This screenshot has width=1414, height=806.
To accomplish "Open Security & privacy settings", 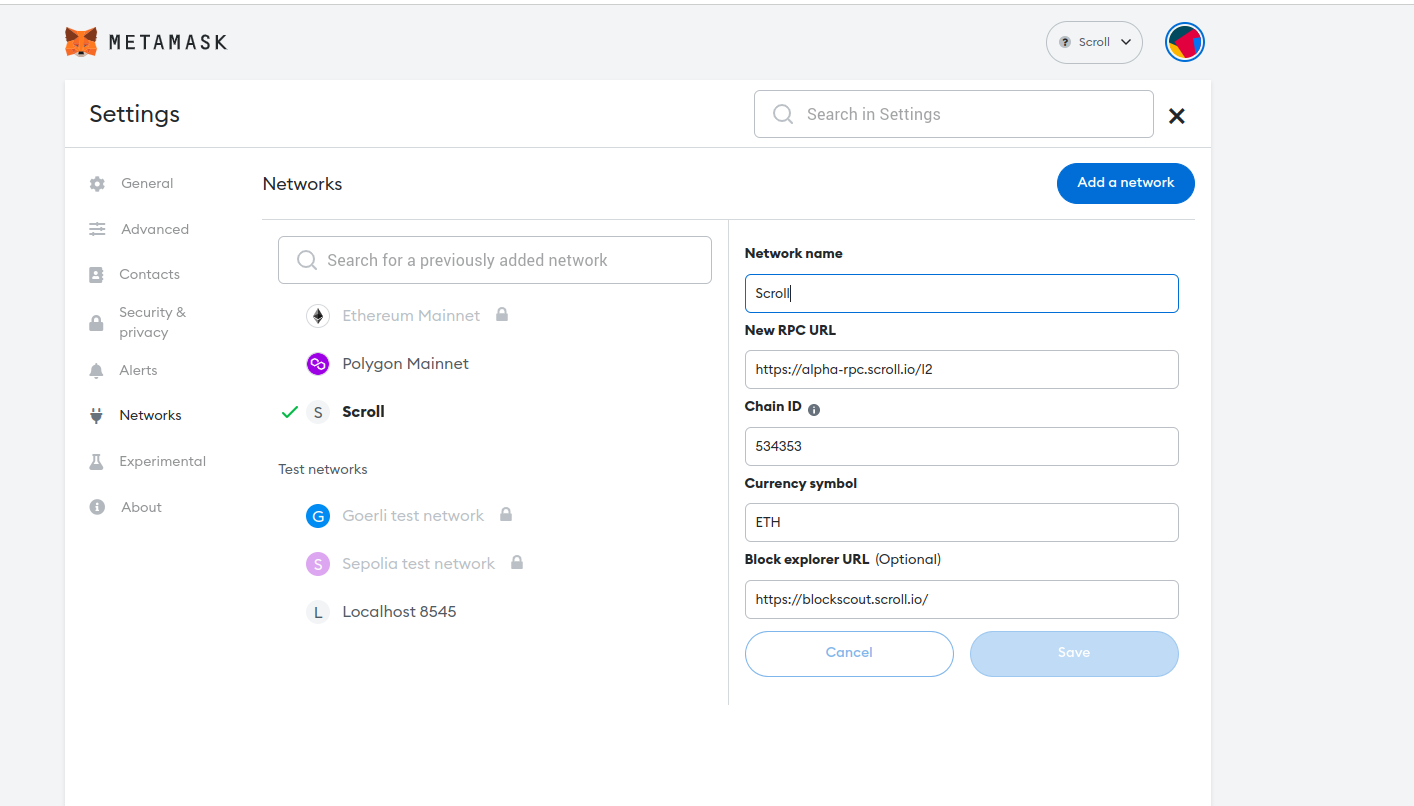I will coord(152,322).
